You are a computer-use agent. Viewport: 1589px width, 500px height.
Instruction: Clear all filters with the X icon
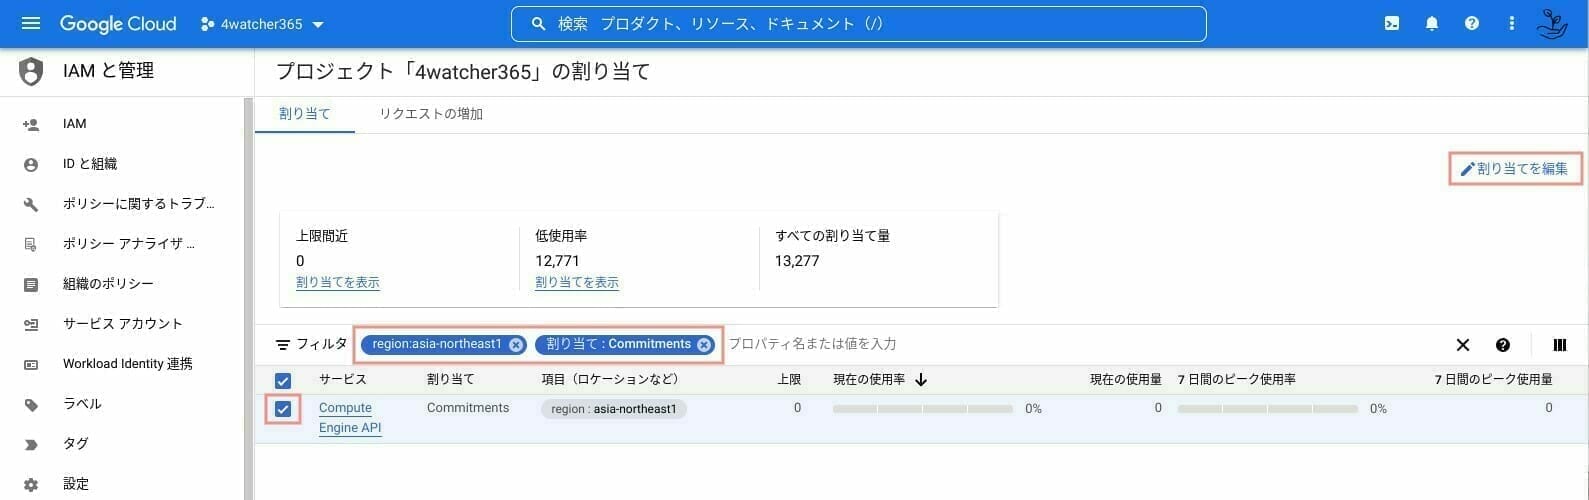1462,345
